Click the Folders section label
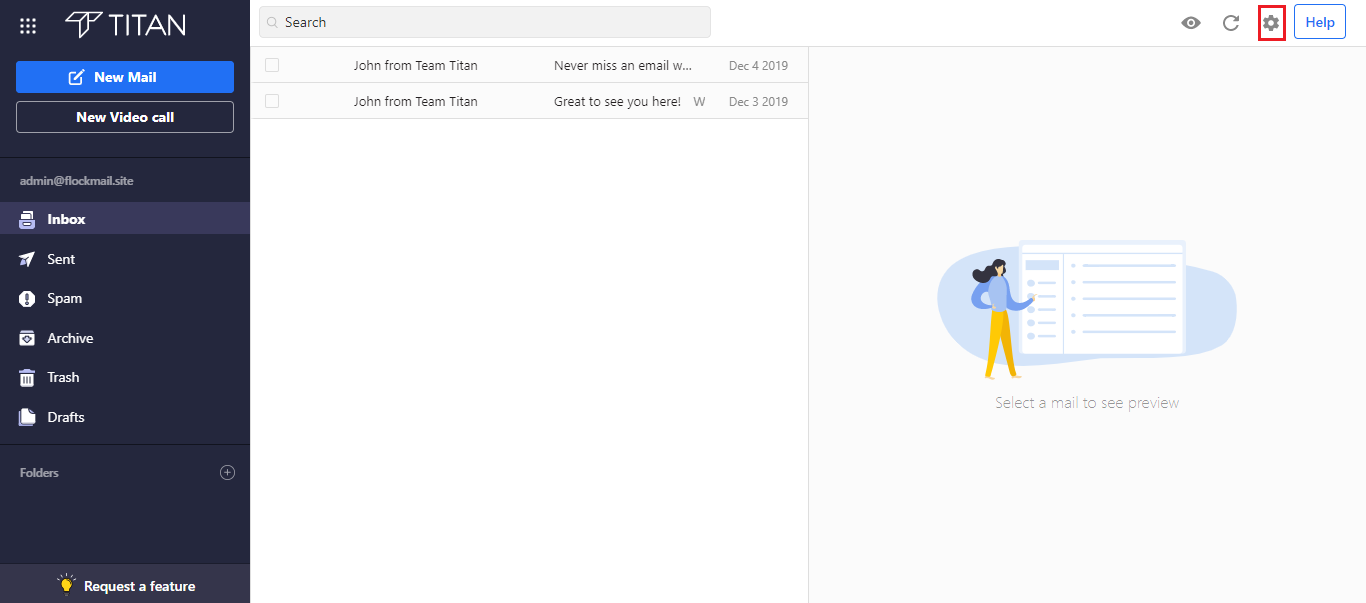This screenshot has width=1366, height=603. tap(39, 473)
